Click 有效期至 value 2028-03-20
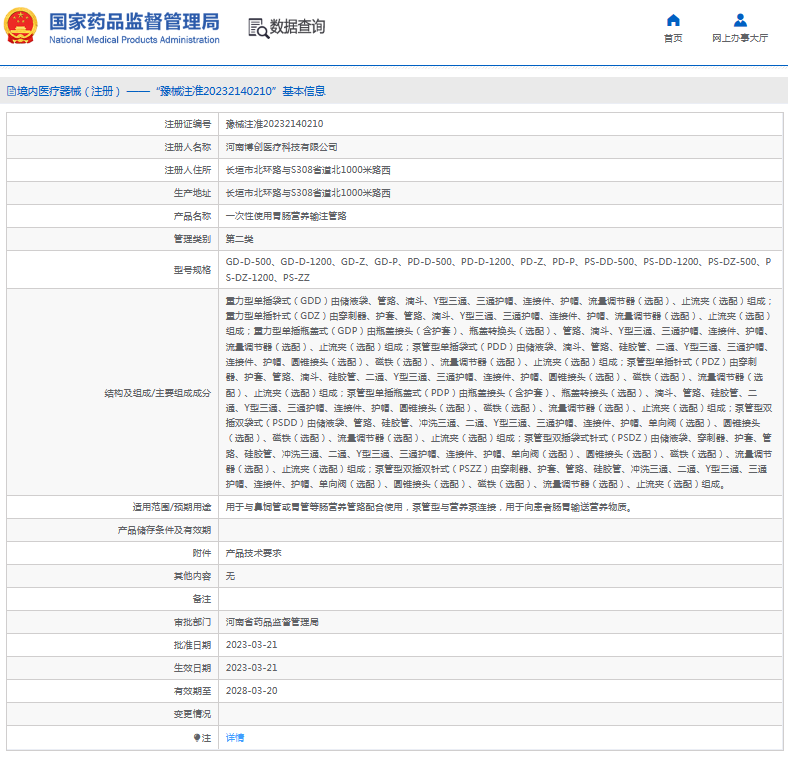Screen dimensions: 788x758 [x=251, y=691]
